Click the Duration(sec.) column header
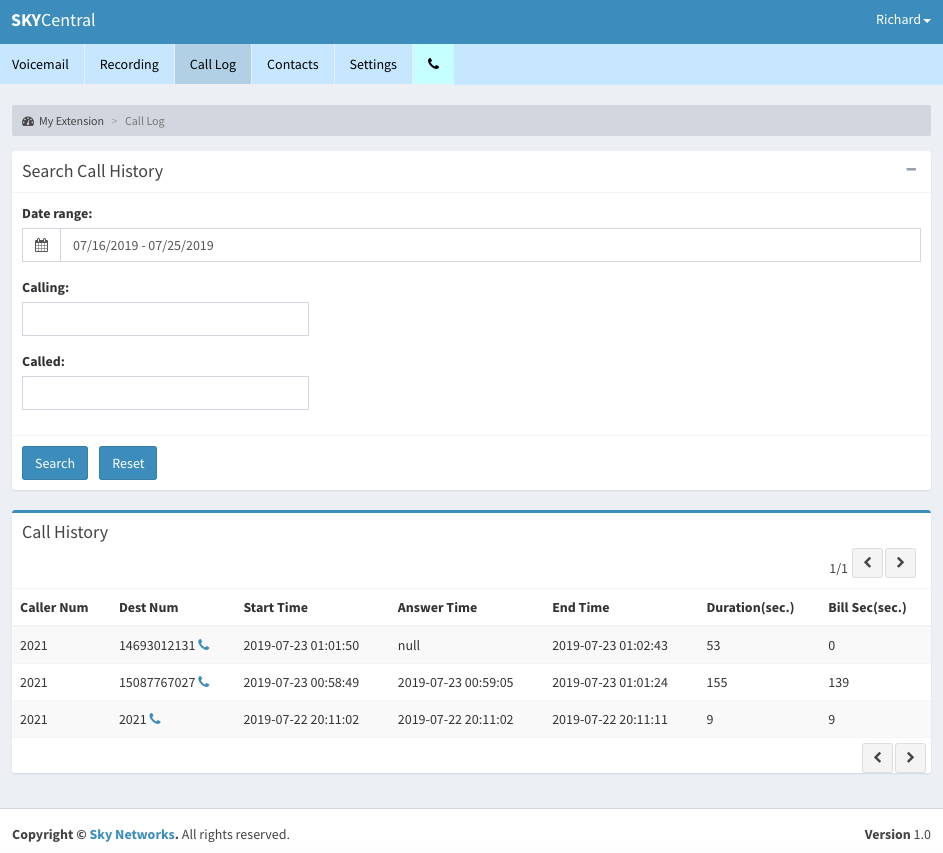The height and width of the screenshot is (853, 943). [750, 608]
